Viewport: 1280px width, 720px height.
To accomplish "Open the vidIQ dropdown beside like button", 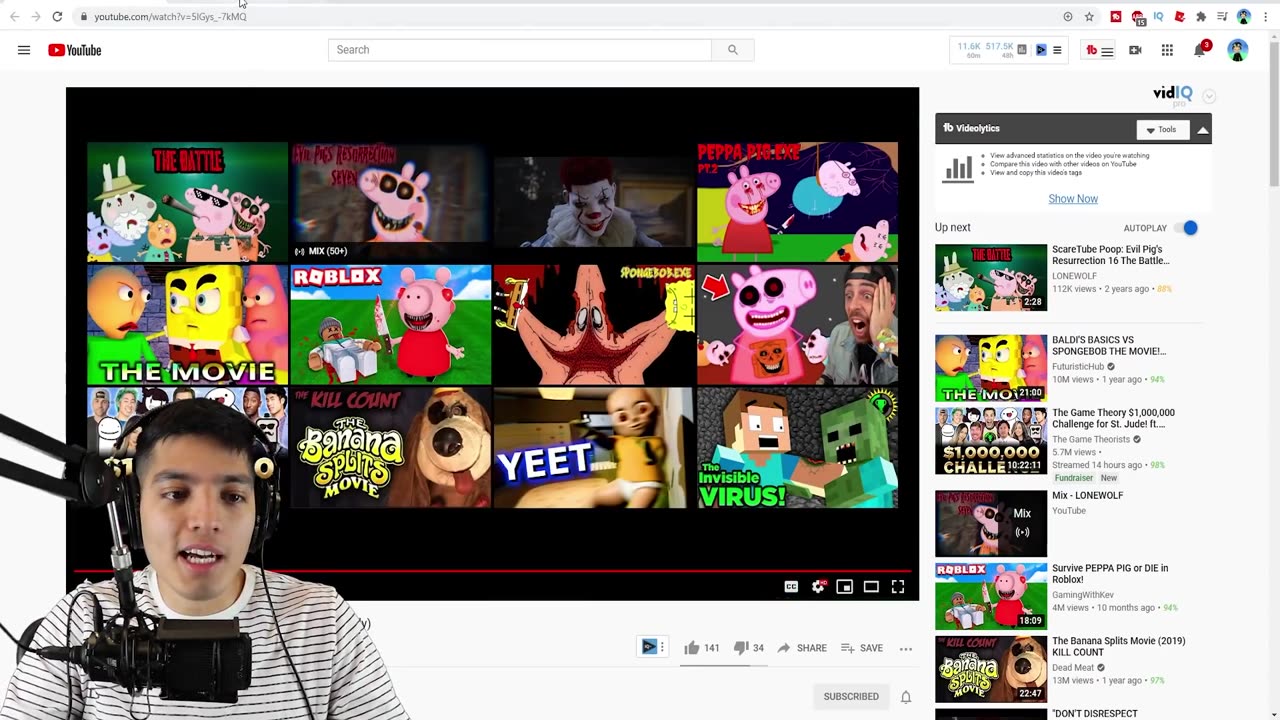I will pyautogui.click(x=653, y=647).
